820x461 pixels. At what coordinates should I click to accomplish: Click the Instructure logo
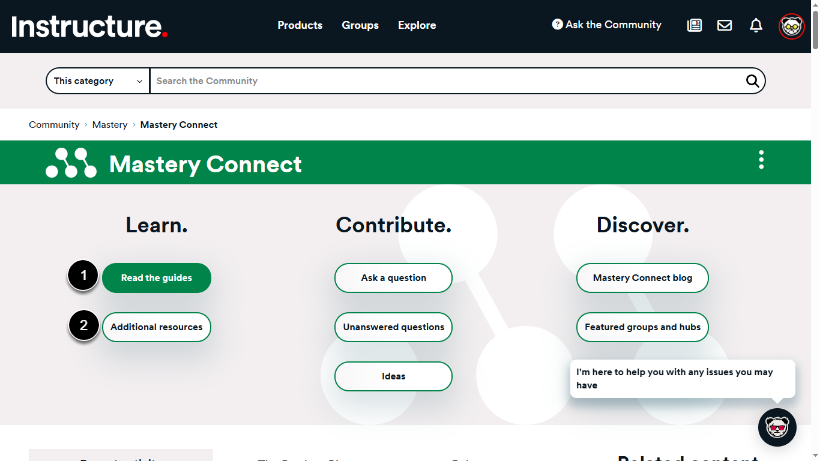coord(89,26)
